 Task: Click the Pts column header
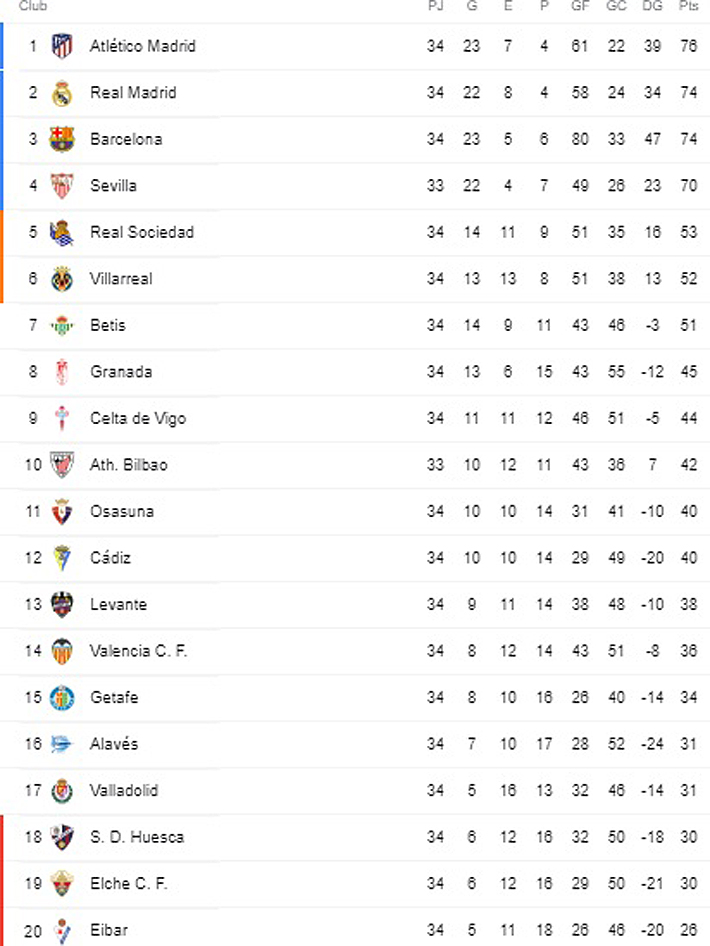[x=688, y=7]
